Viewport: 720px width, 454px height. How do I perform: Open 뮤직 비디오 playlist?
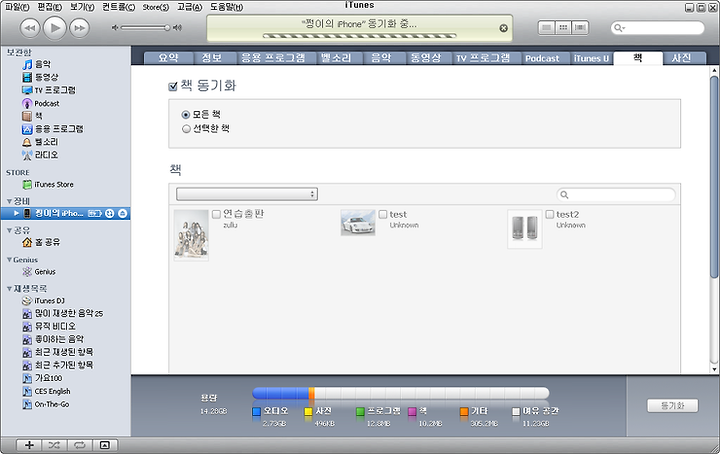coord(49,326)
